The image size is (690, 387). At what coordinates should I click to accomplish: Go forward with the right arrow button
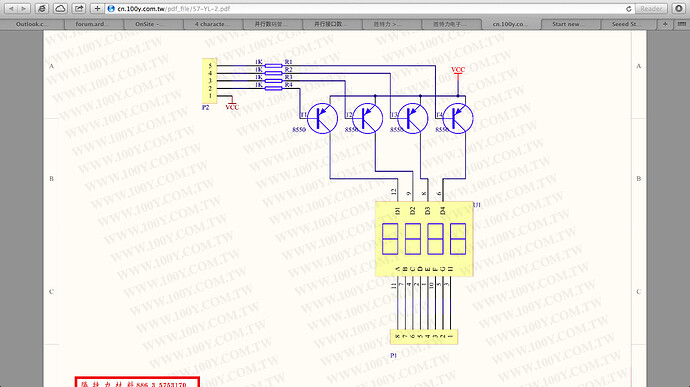point(24,8)
